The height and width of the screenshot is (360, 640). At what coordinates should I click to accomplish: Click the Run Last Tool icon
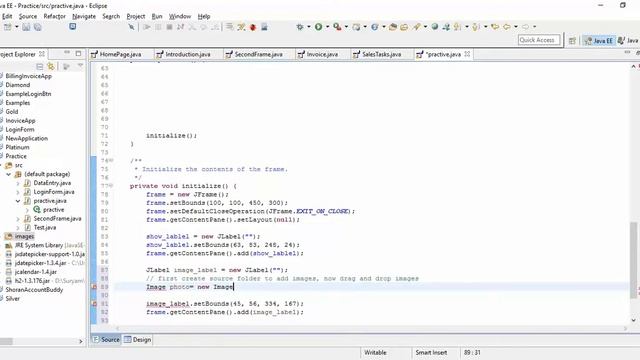[x=337, y=27]
